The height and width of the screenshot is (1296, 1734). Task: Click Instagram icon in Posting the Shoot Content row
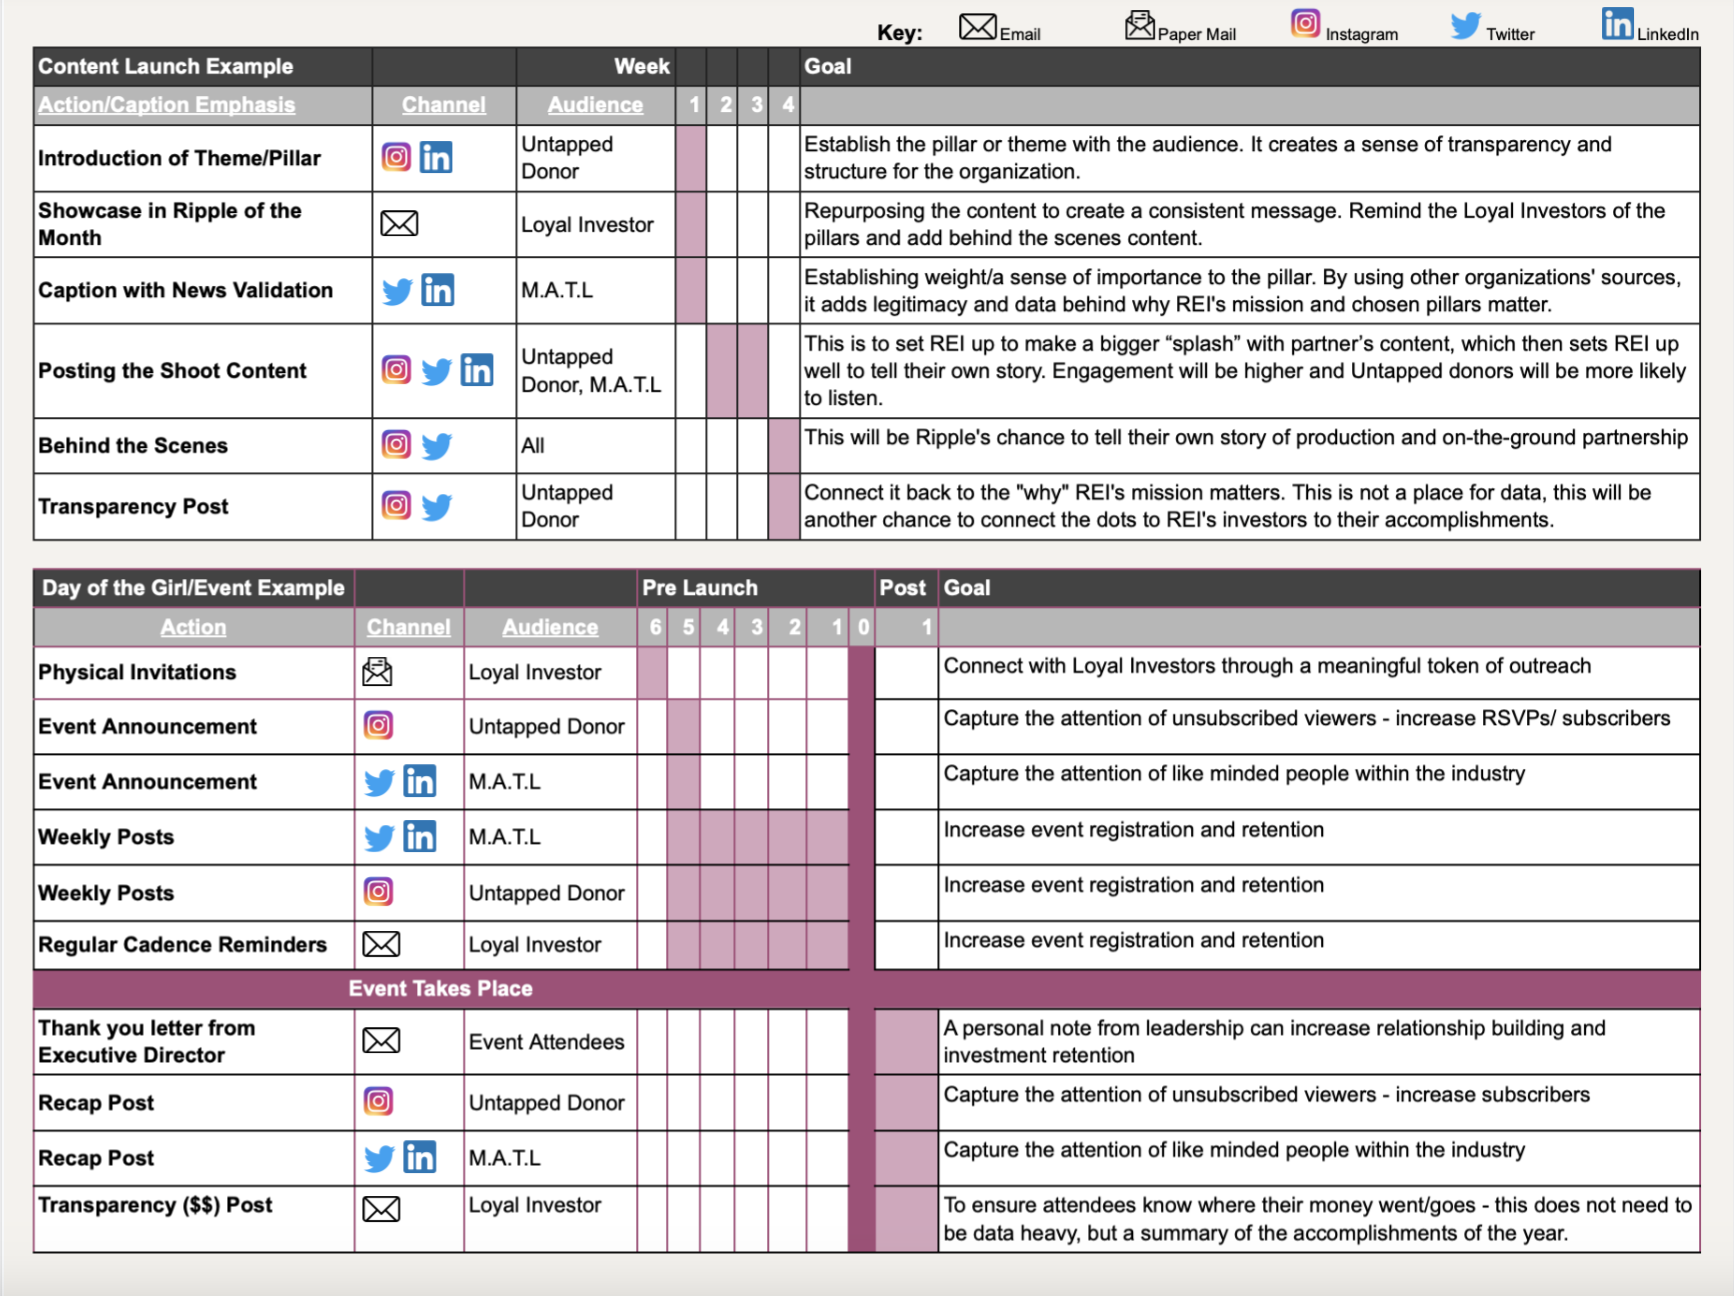396,370
